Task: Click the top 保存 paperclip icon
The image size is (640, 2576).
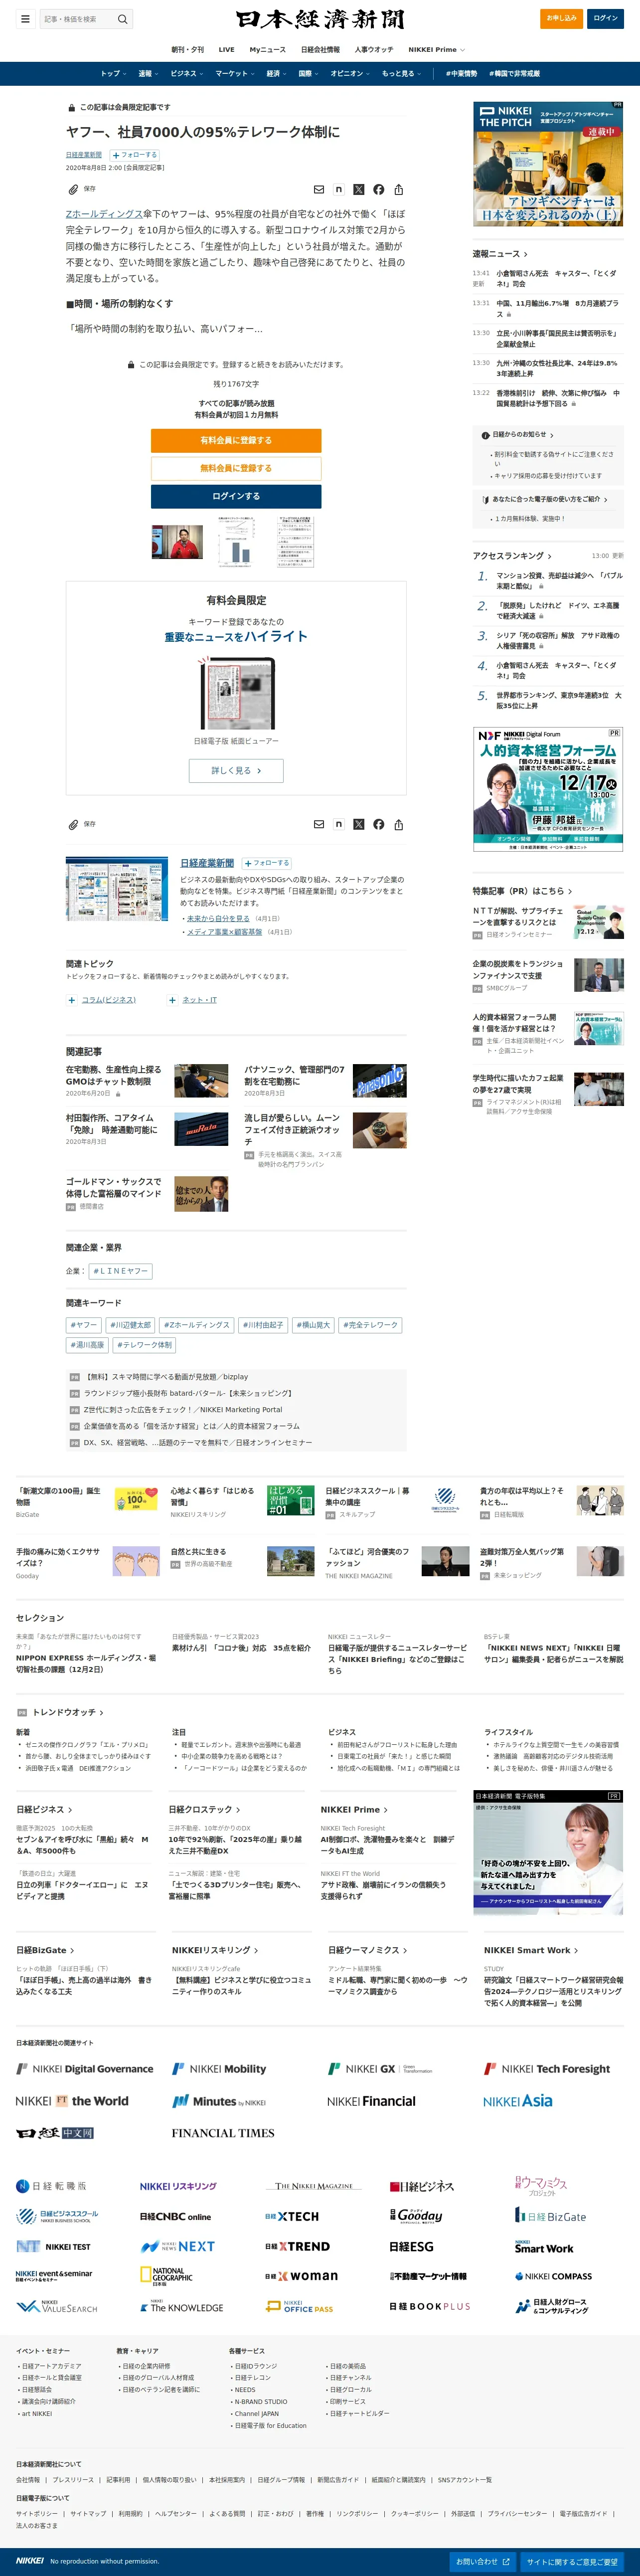Action: (x=73, y=189)
